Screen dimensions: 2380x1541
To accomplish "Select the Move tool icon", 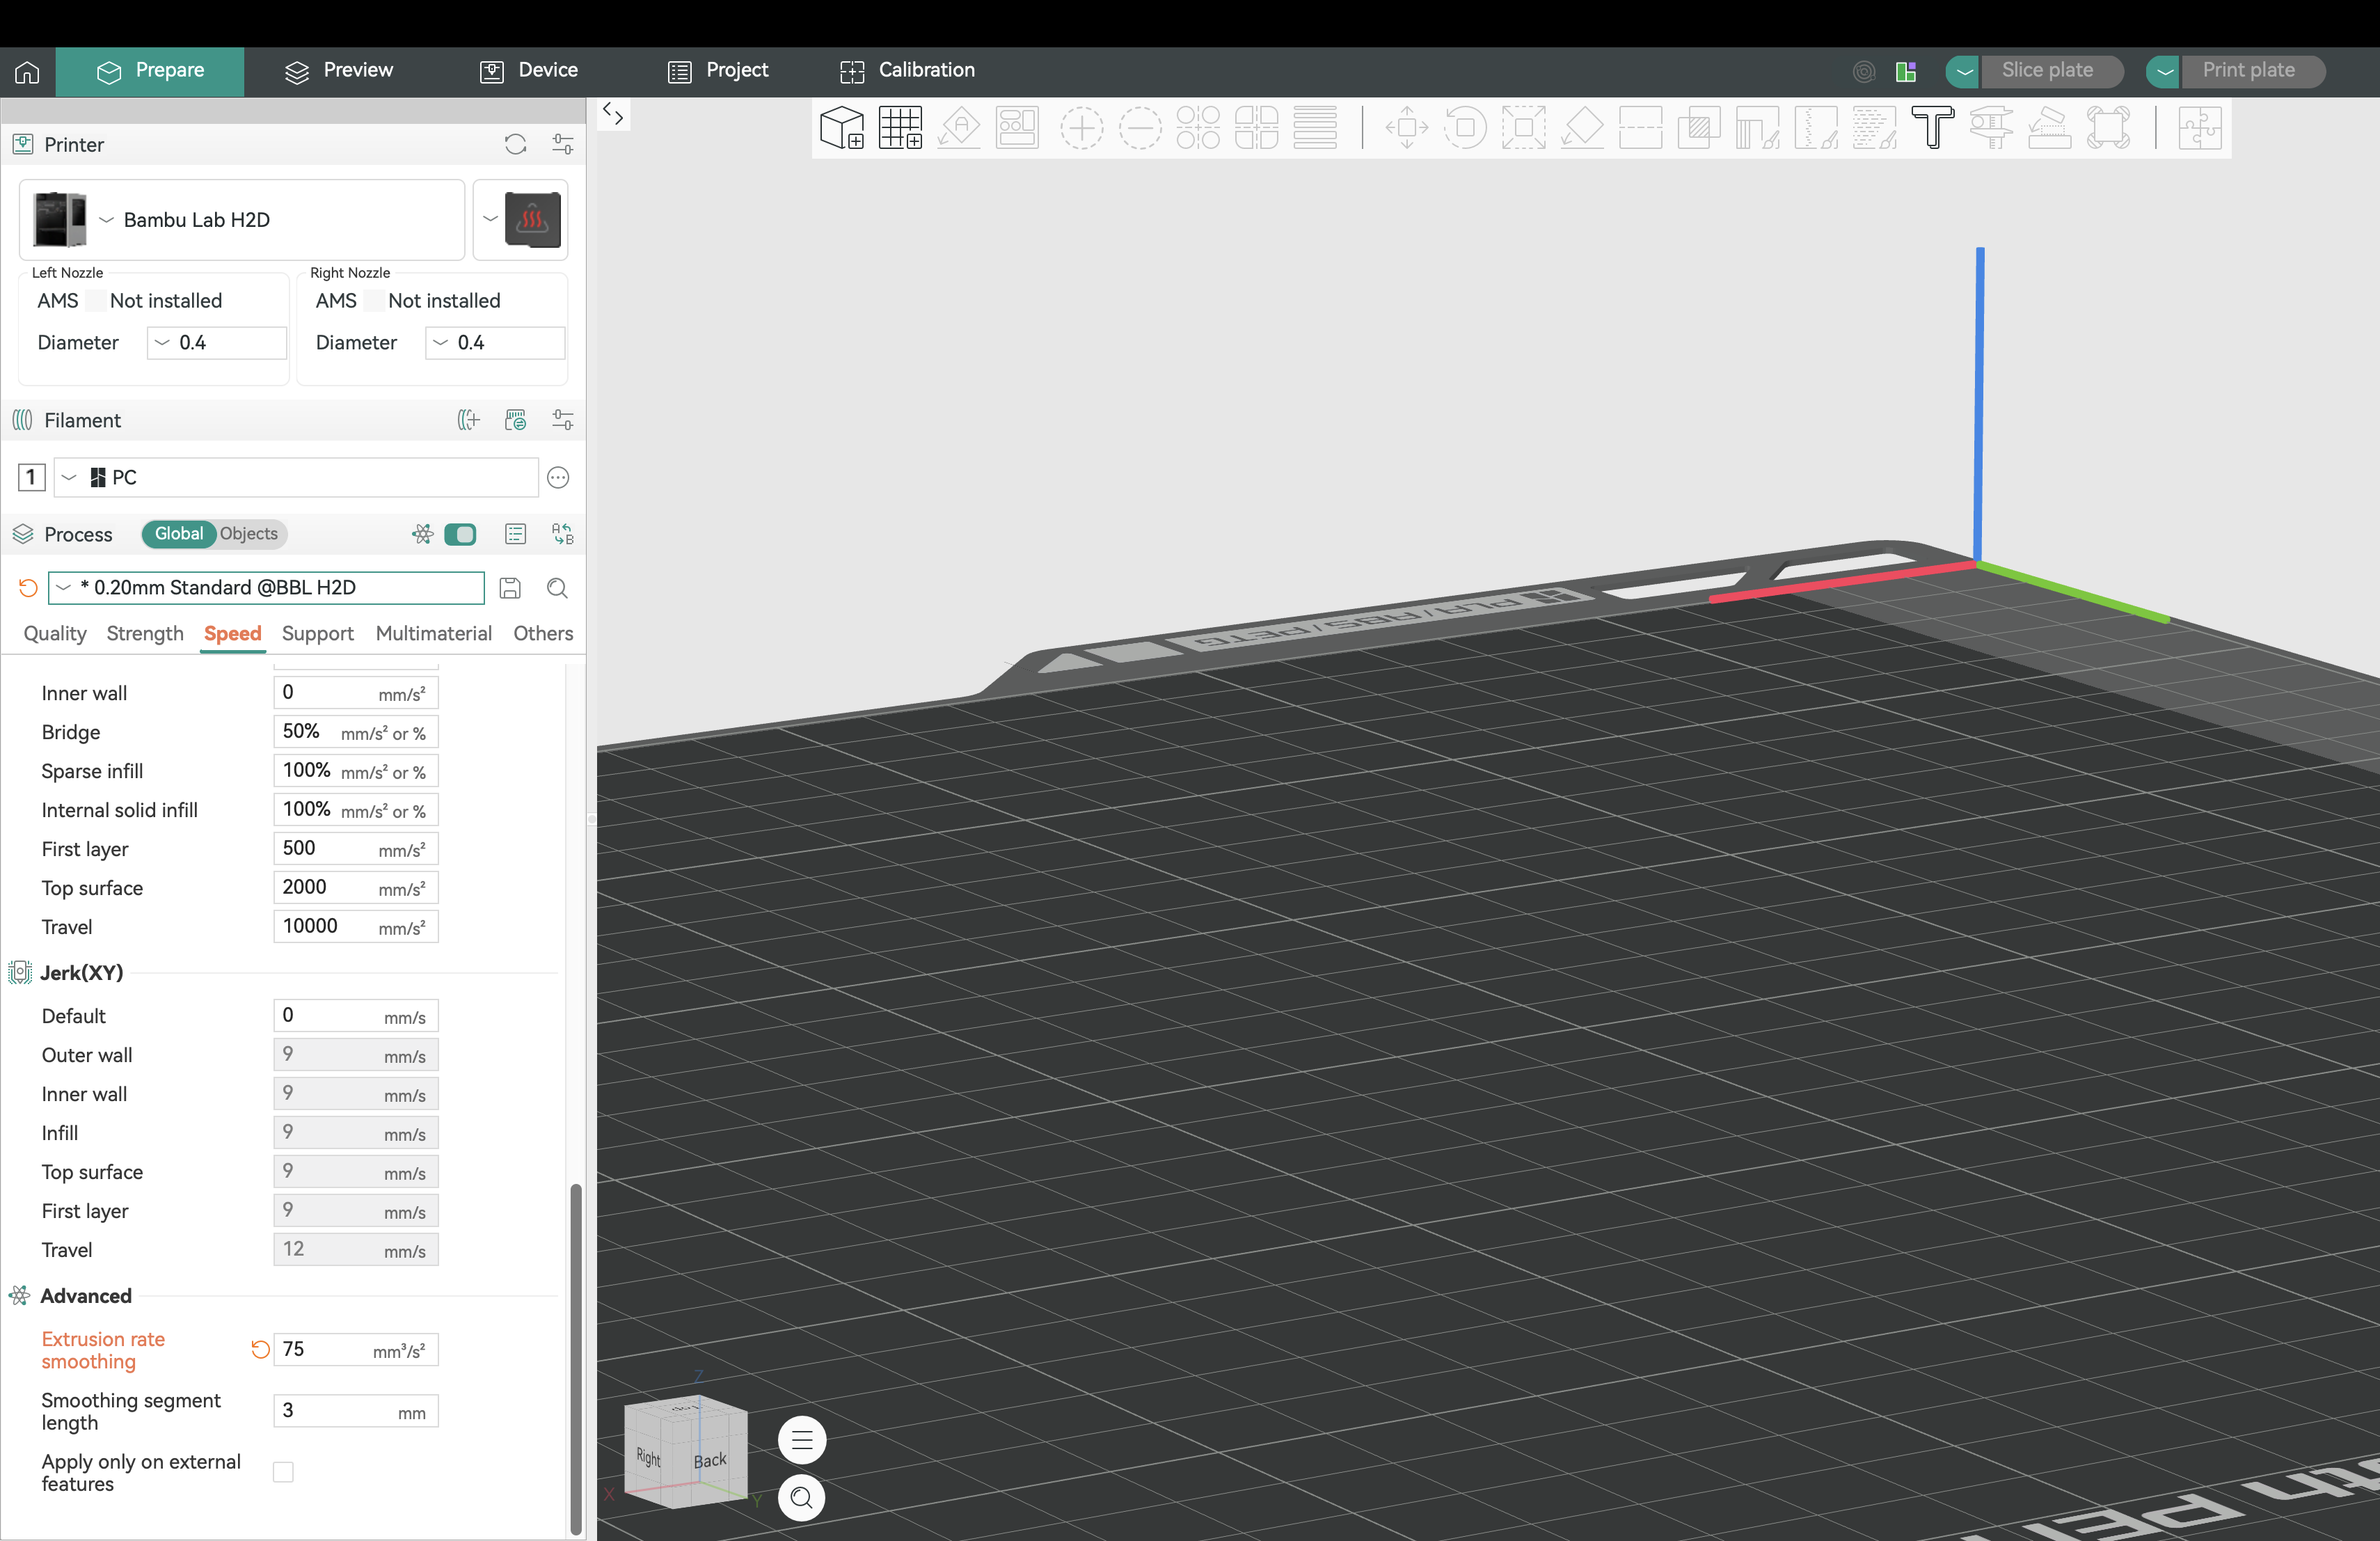I will [x=1406, y=128].
